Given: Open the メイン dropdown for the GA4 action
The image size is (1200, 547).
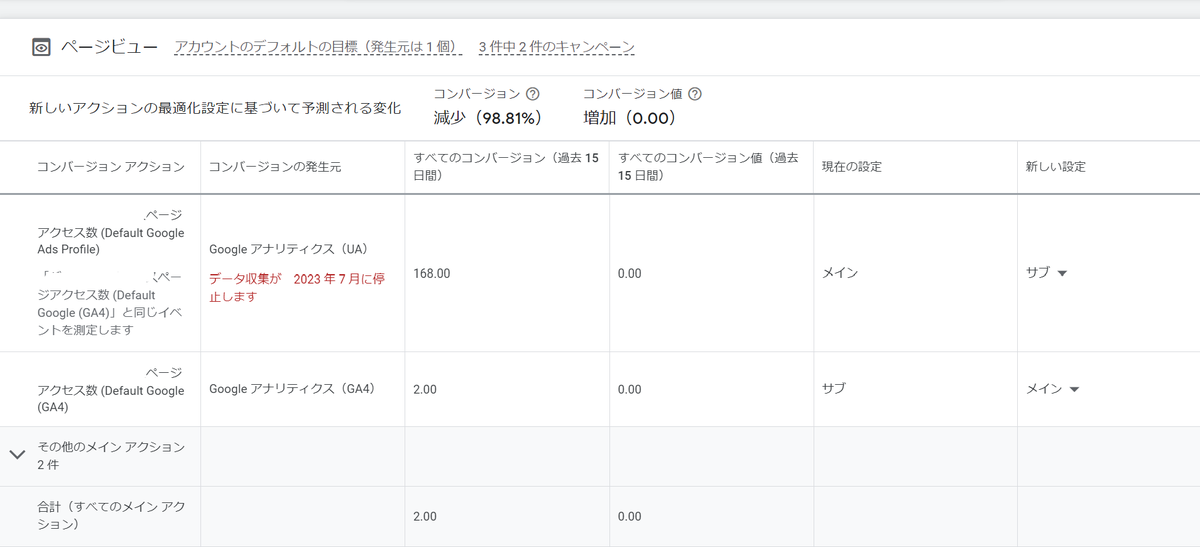Looking at the screenshot, I should coord(1053,389).
